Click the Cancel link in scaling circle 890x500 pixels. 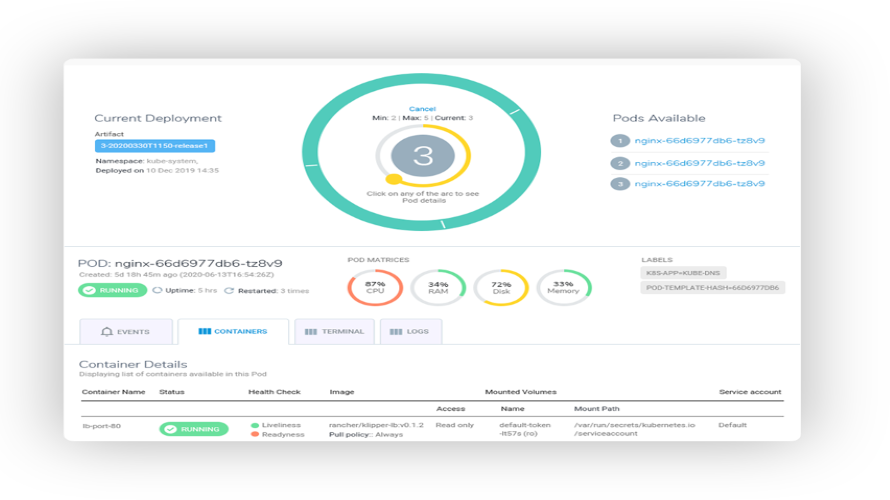422,109
